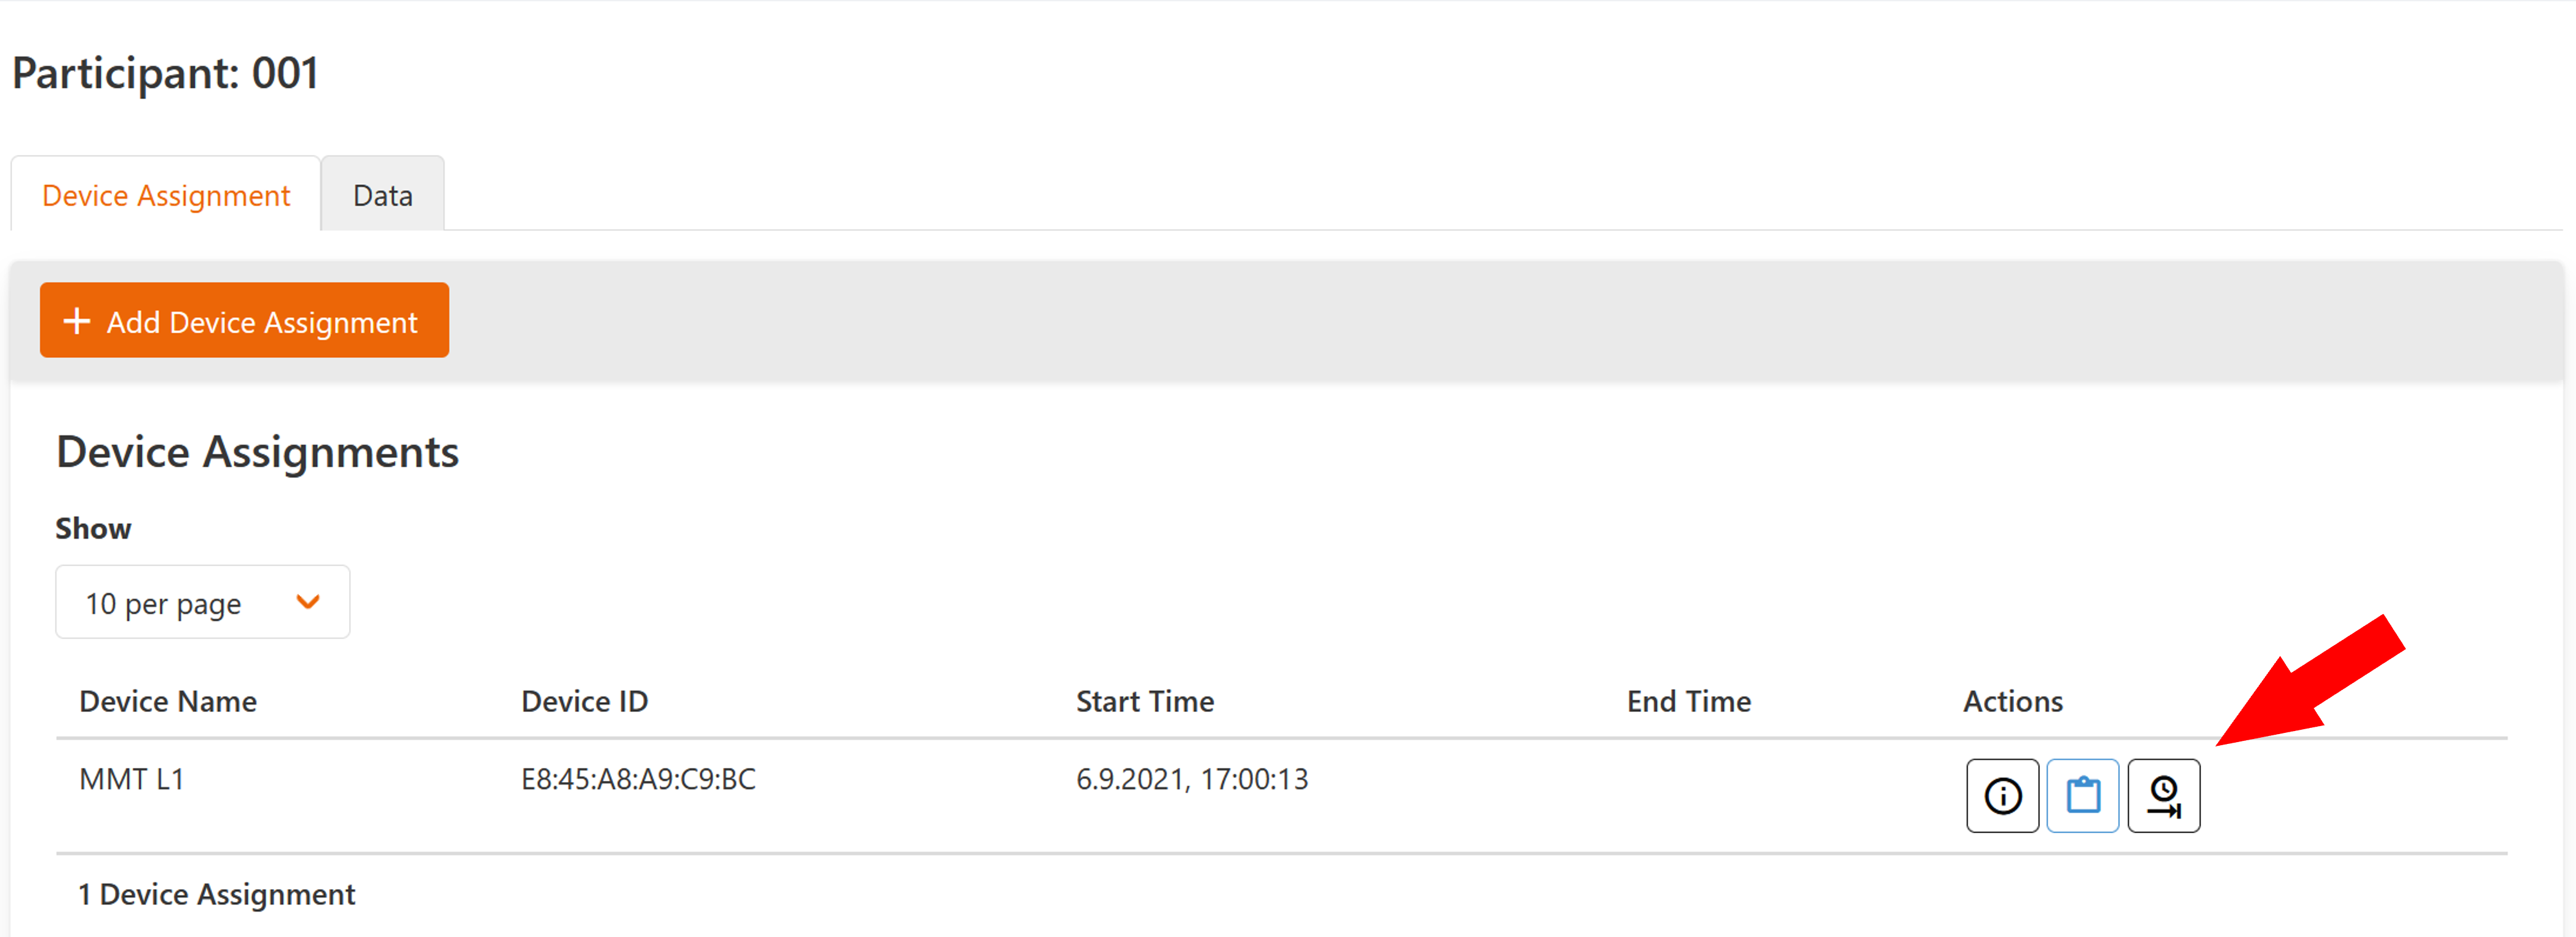Image resolution: width=2576 pixels, height=937 pixels.
Task: Click the plus icon on the orange button
Action: [x=76, y=321]
